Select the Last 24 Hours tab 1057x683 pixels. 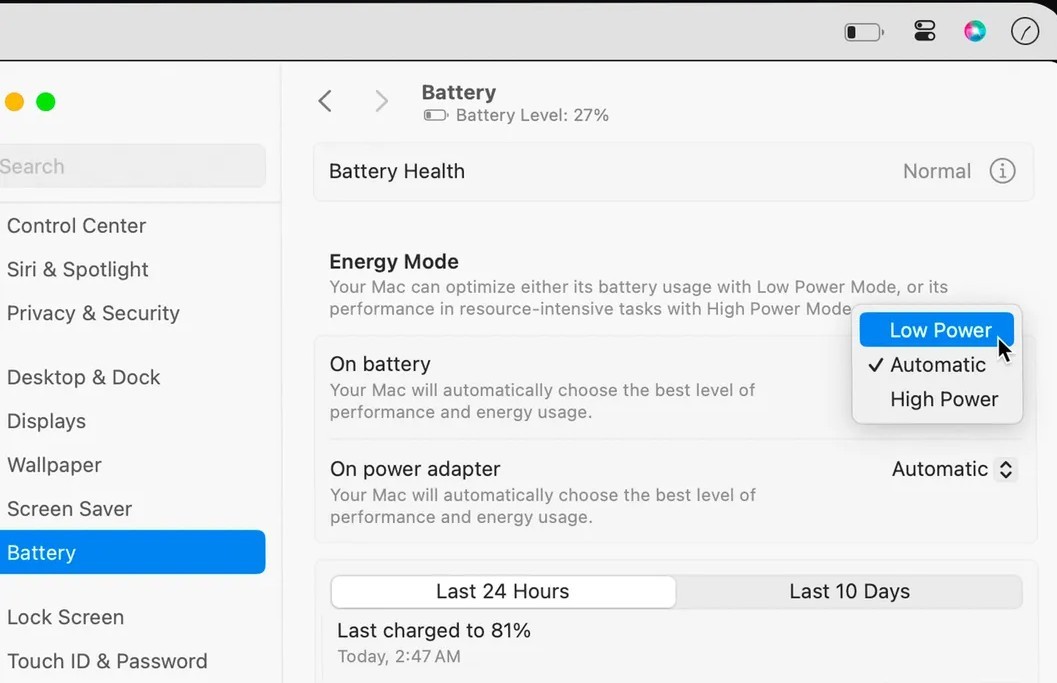coord(502,591)
